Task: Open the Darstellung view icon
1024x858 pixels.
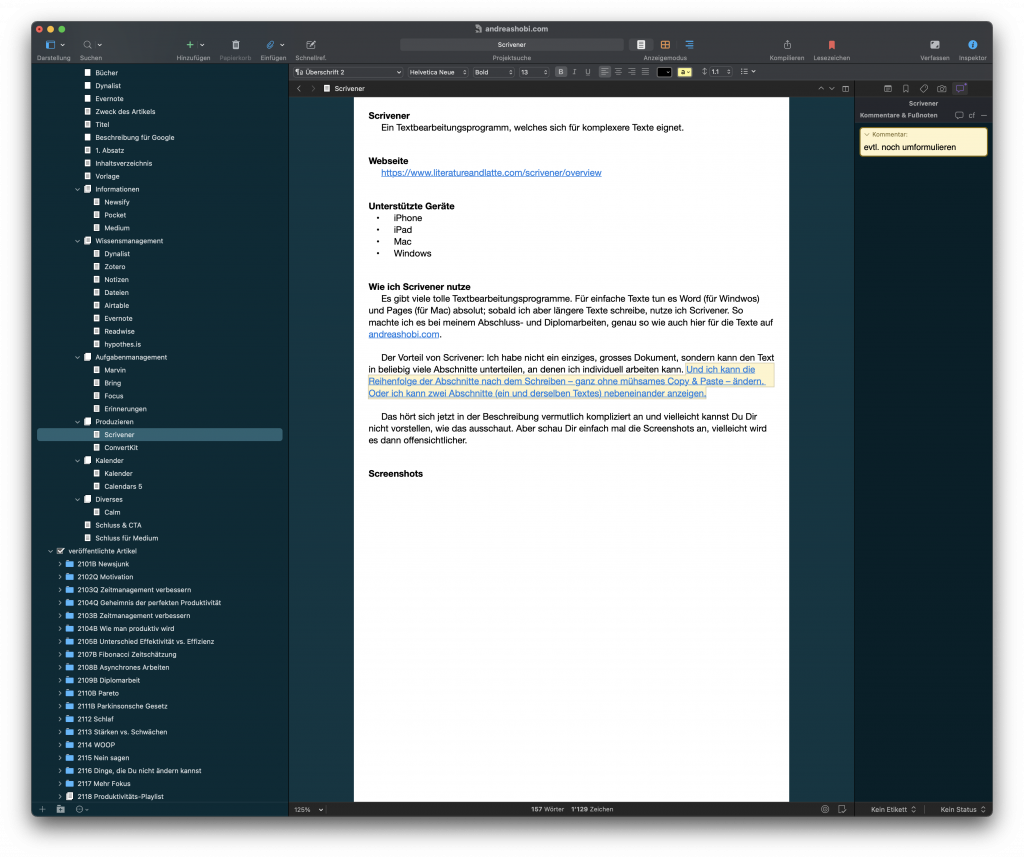Action: coord(50,45)
